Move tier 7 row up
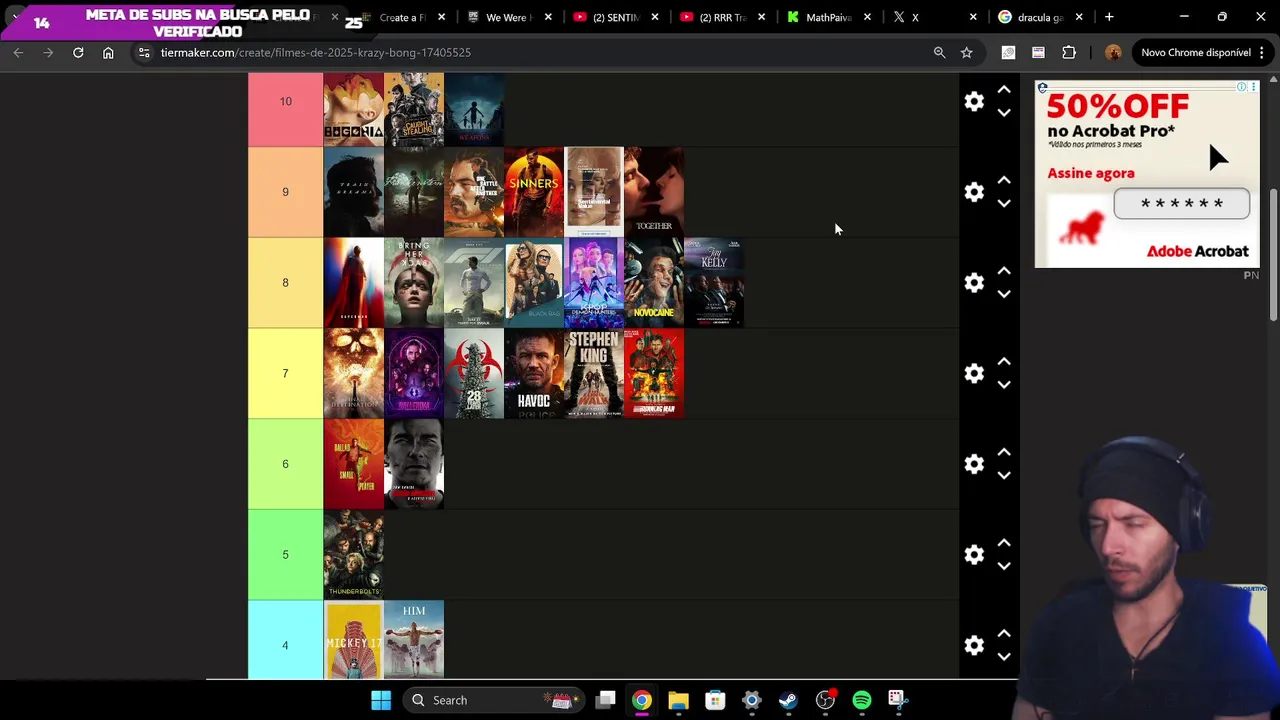Viewport: 1280px width, 720px height. point(1004,362)
